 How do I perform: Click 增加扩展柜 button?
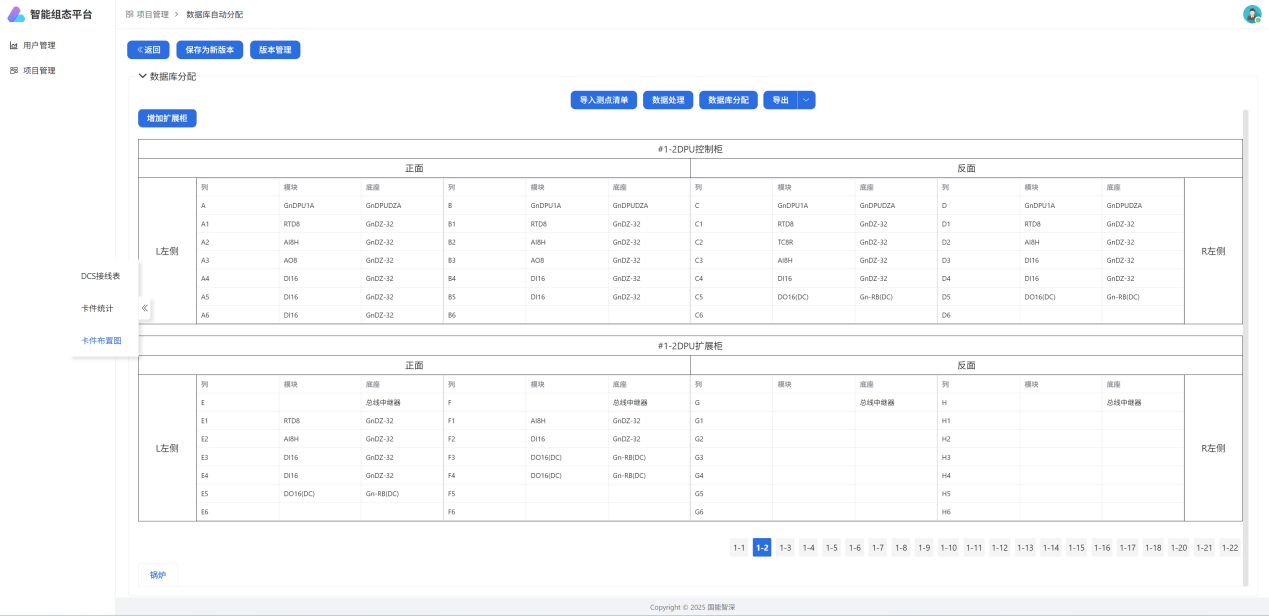(167, 118)
